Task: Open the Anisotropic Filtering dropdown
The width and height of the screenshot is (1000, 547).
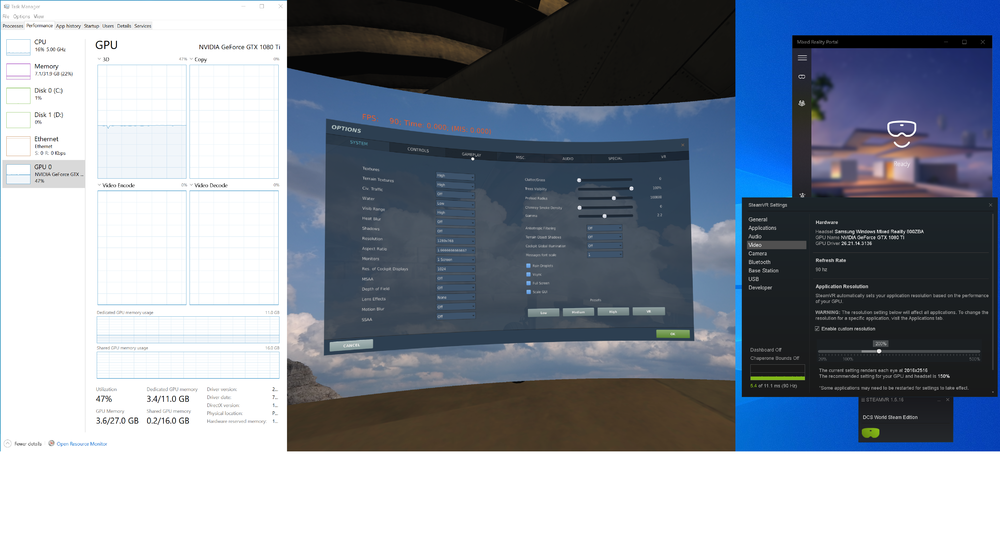Action: [x=604, y=228]
